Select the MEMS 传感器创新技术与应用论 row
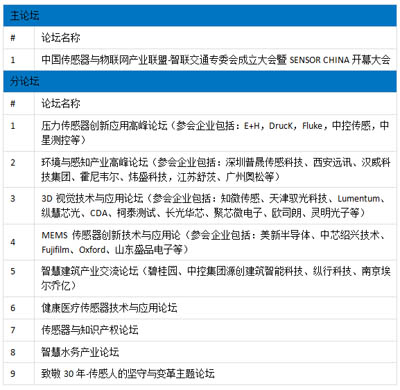This screenshot has width=400, height=390. pyautogui.click(x=200, y=242)
